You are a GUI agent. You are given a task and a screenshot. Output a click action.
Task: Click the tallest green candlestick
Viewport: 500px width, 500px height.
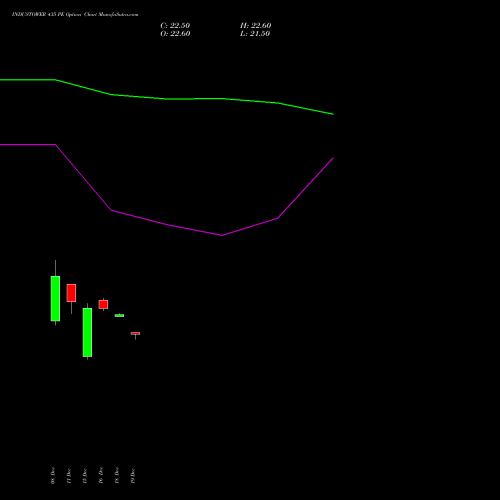tap(87, 332)
